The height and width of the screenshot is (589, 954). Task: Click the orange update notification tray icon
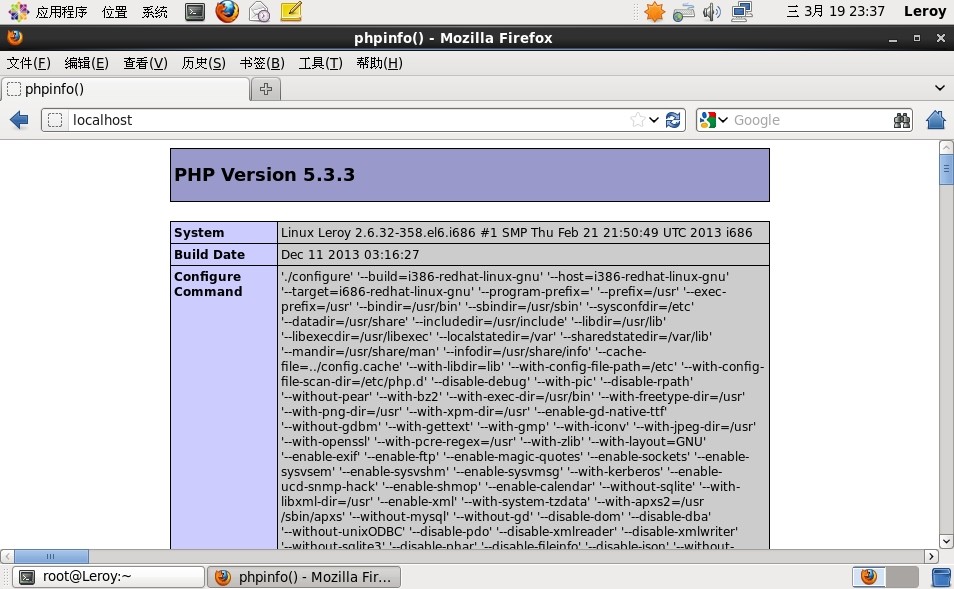[x=655, y=12]
